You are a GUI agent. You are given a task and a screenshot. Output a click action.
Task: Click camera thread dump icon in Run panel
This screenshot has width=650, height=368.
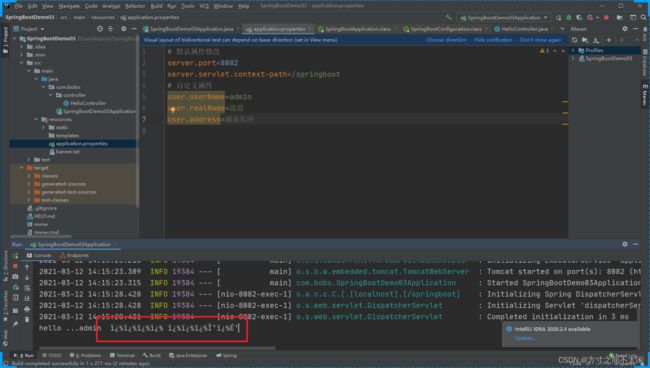coord(15,276)
